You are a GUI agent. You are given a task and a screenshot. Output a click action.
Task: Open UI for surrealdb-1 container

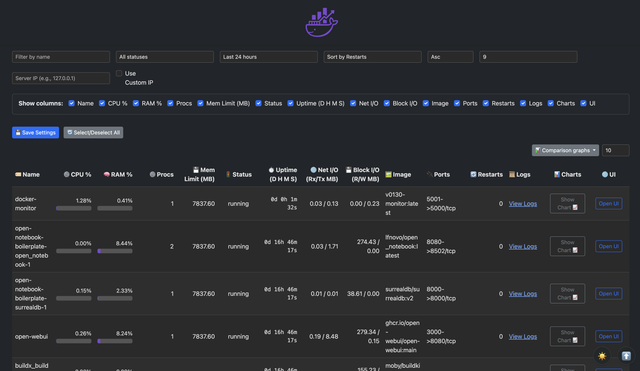[x=609, y=293]
